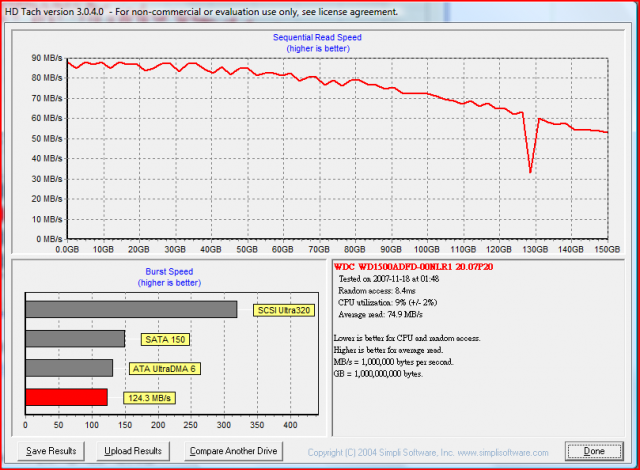Image resolution: width=640 pixels, height=470 pixels.
Task: Click the Burst Speed chart title
Action: (169, 272)
